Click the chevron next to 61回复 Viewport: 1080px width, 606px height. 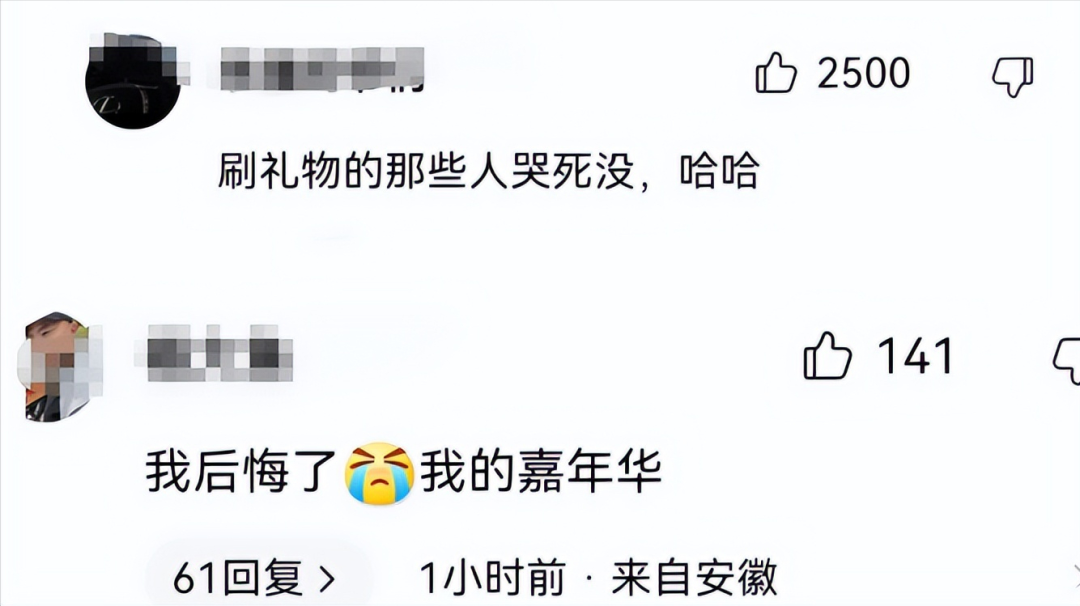click(328, 579)
